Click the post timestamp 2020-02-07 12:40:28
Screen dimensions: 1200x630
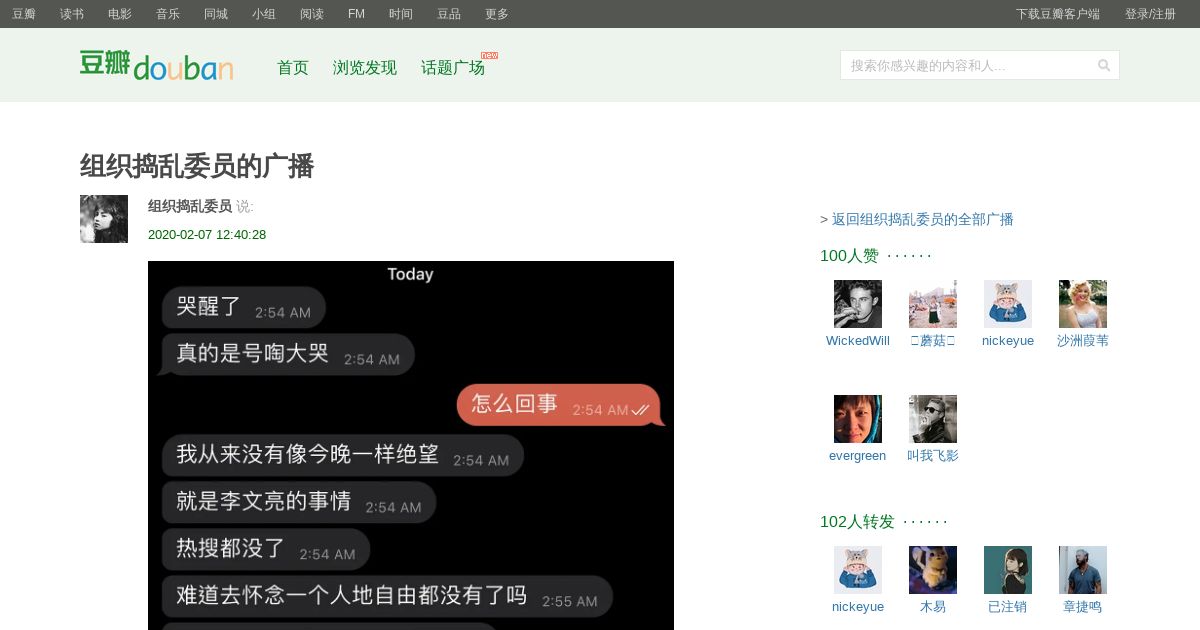[207, 235]
